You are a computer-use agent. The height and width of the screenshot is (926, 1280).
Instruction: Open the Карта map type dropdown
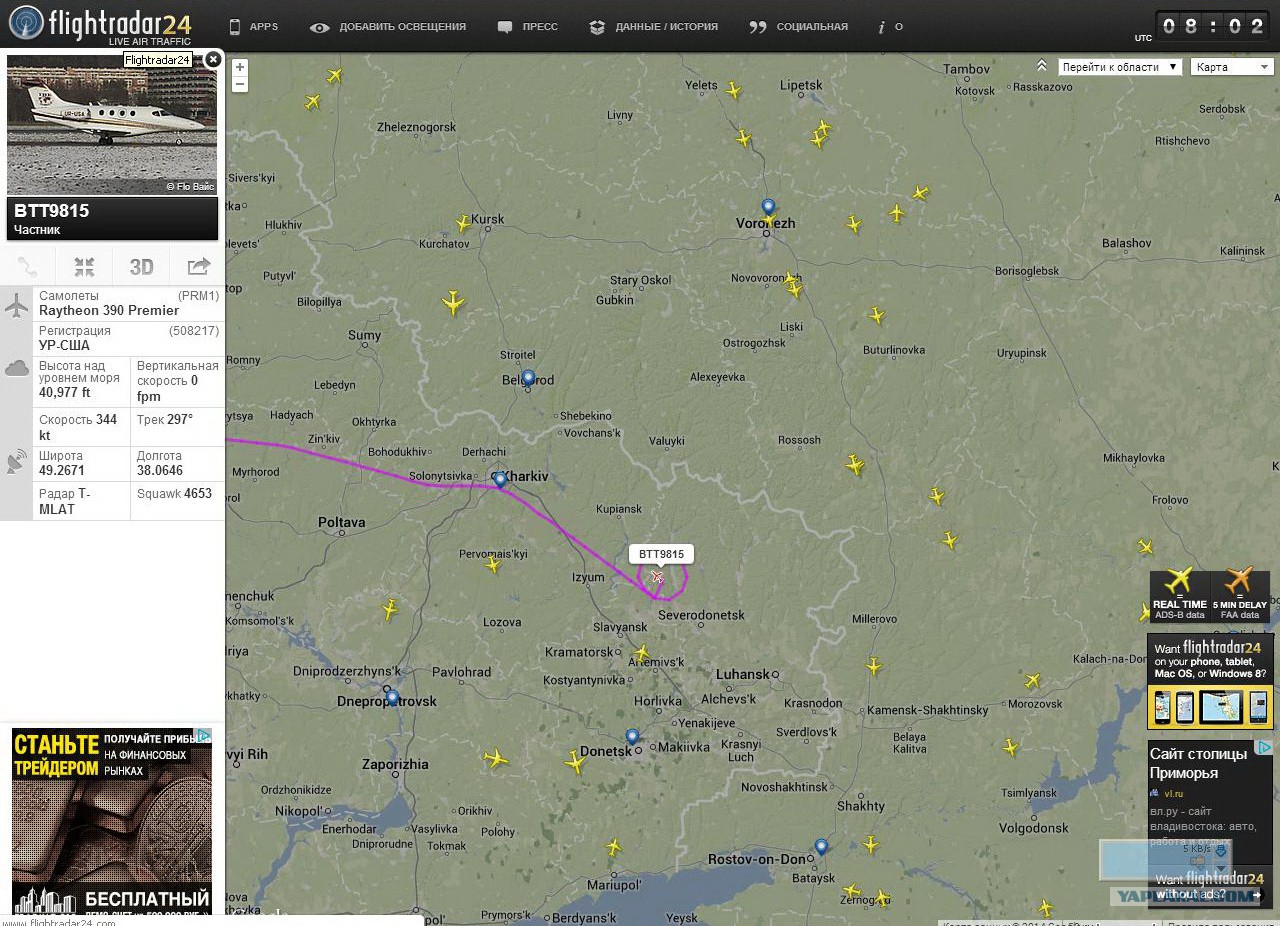click(x=1232, y=67)
